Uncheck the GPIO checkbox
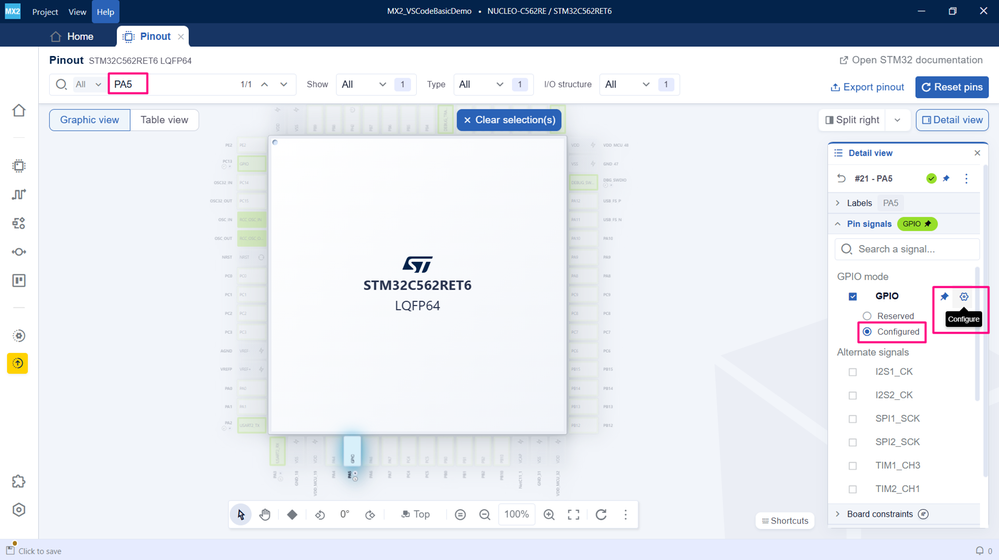The width and height of the screenshot is (999, 560). [x=853, y=296]
